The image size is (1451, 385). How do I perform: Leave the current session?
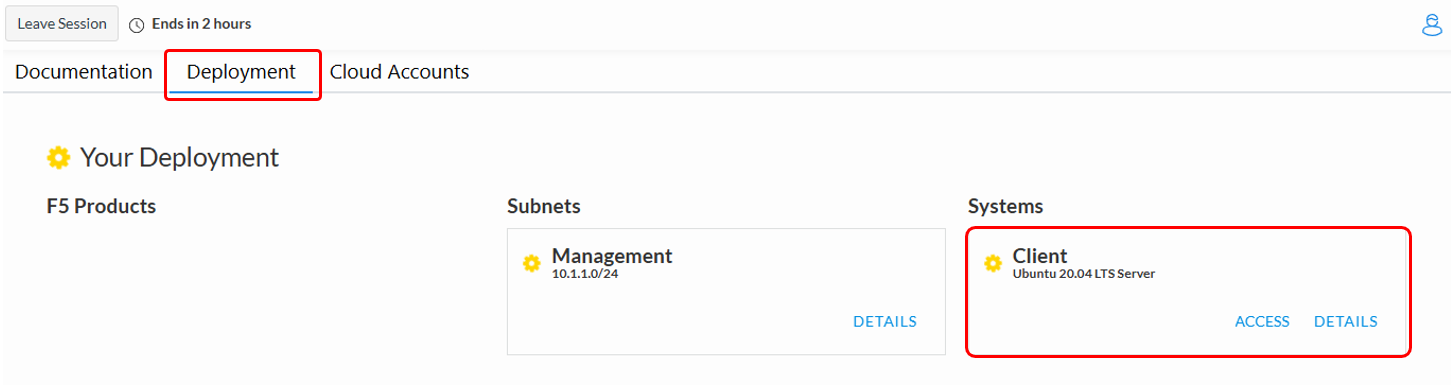tap(62, 24)
